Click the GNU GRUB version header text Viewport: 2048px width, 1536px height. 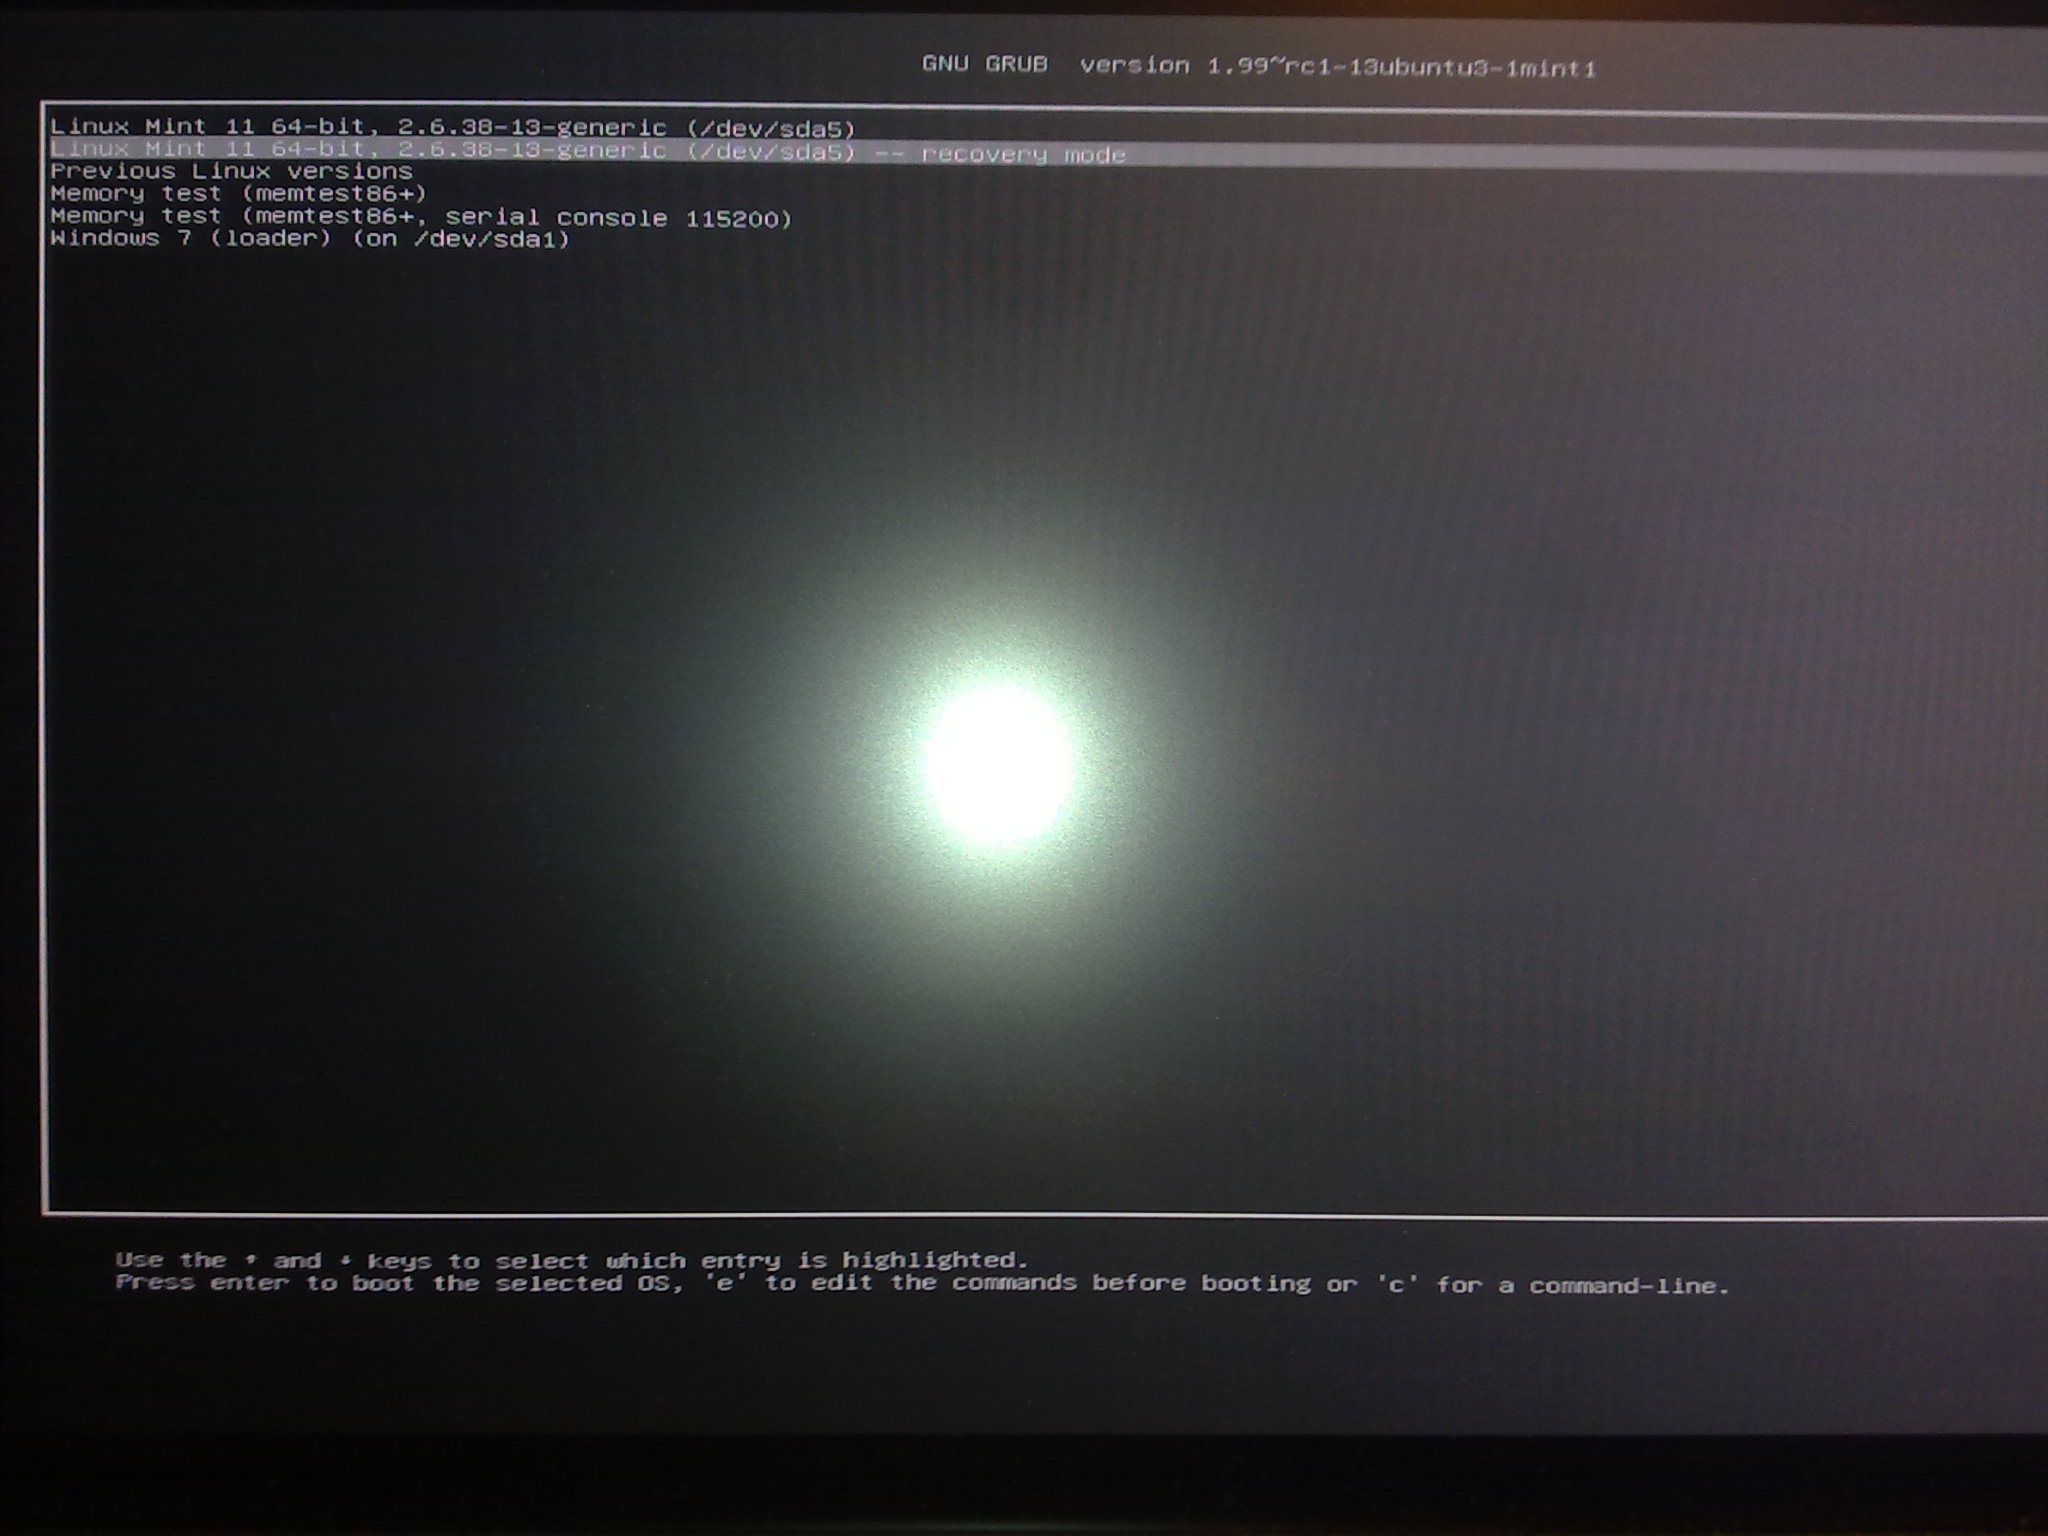tap(1259, 66)
